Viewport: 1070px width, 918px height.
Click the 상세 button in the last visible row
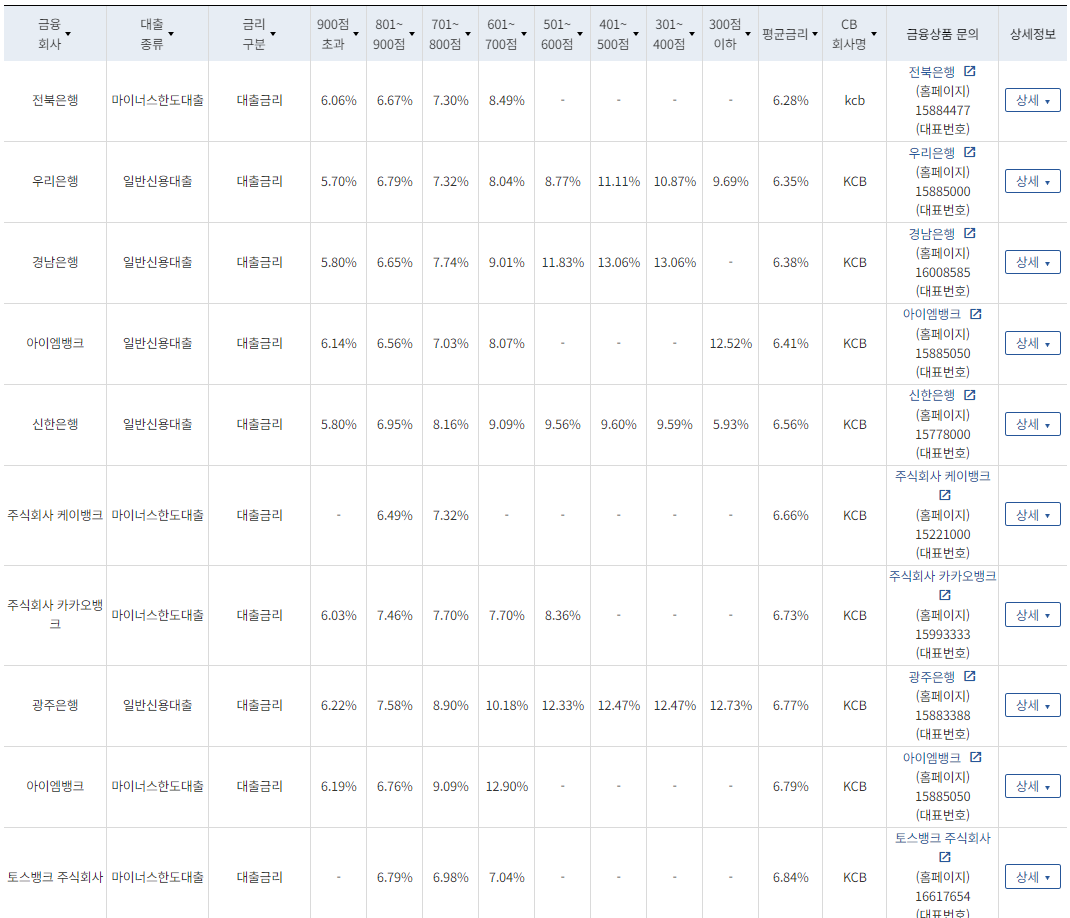pyautogui.click(x=1031, y=877)
